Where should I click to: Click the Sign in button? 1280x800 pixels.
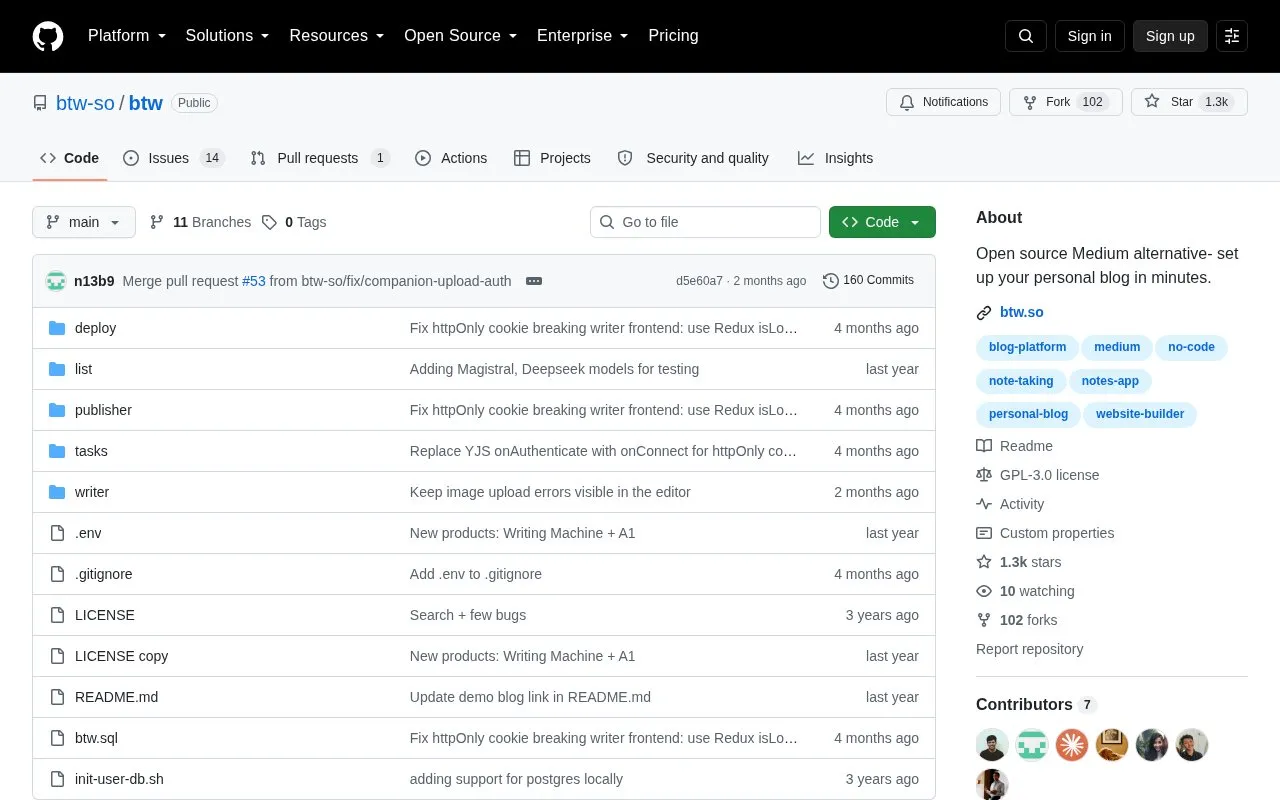point(1089,36)
